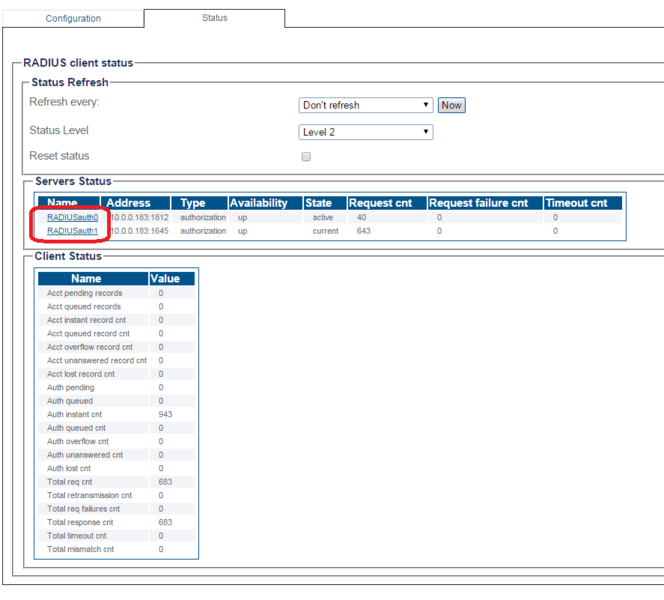The width and height of the screenshot is (664, 600).
Task: Expand the Status Level dropdown
Action: click(365, 132)
